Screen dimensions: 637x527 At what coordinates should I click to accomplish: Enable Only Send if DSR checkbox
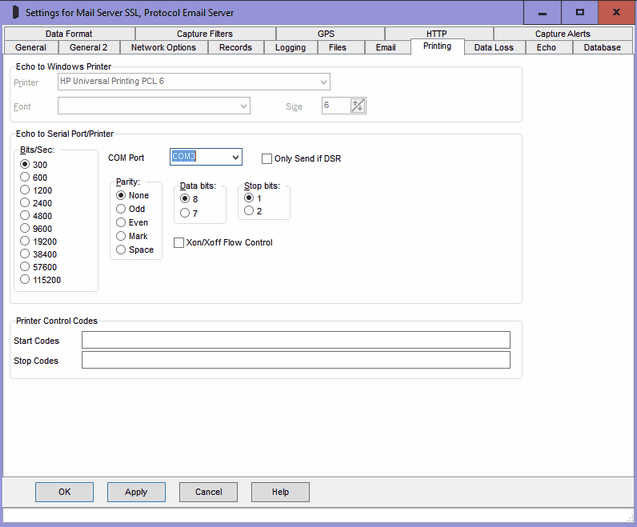click(x=267, y=158)
